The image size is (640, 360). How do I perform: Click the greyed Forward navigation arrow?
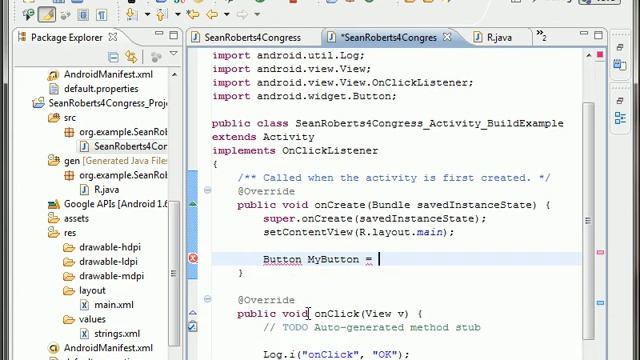[242, 15]
